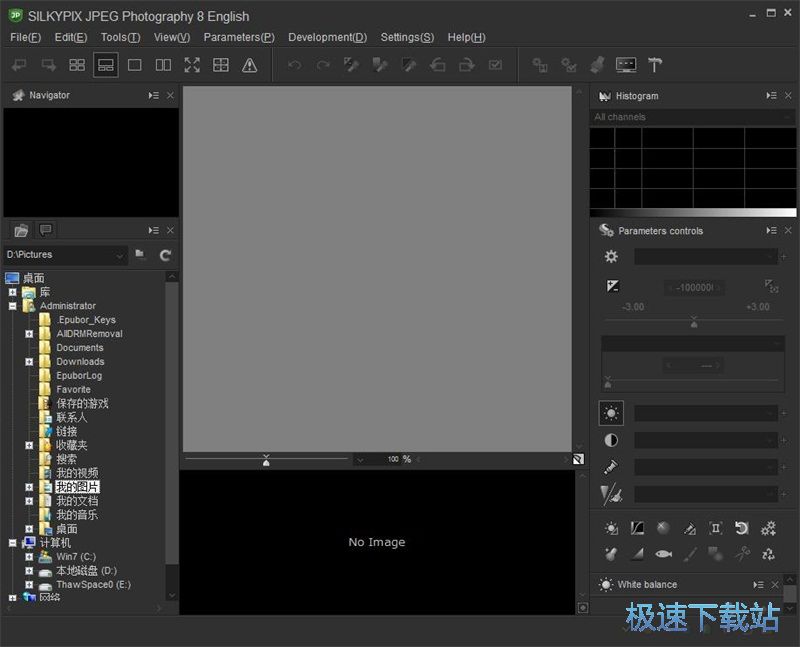The image size is (800, 647).
Task: Open the D:\Pictures folder path dropdown
Action: click(119, 255)
